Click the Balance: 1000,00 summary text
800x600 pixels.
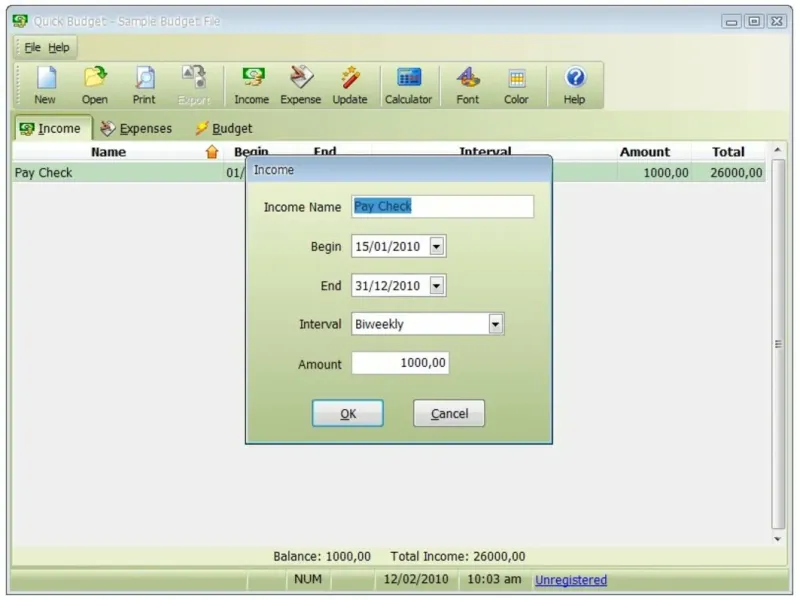(x=322, y=556)
